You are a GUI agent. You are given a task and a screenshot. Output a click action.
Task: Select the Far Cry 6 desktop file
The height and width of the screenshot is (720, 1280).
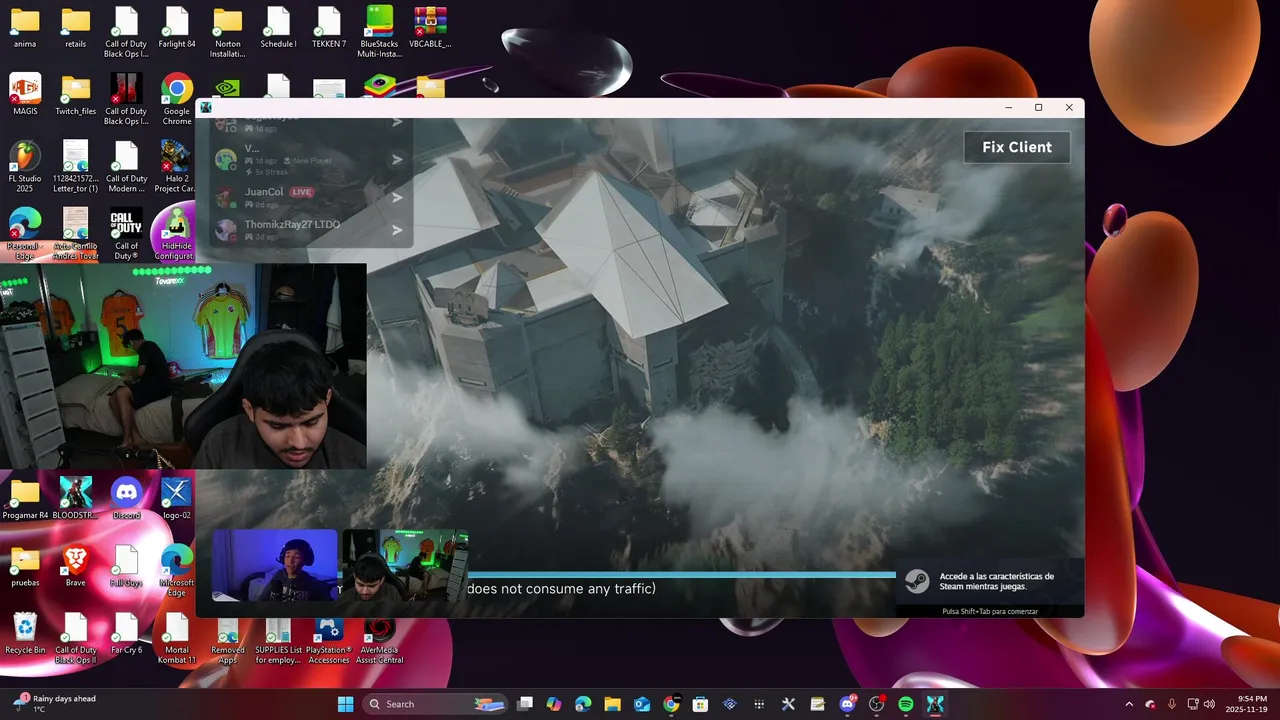point(126,634)
